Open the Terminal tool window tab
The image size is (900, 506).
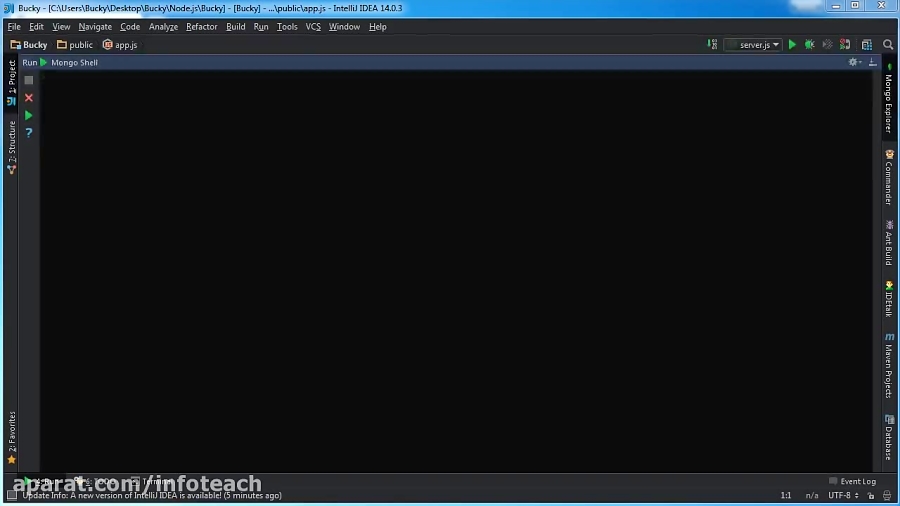point(152,481)
